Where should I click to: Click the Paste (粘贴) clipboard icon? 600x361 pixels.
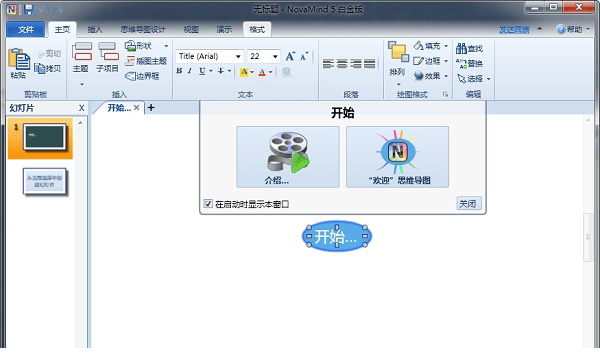19,59
